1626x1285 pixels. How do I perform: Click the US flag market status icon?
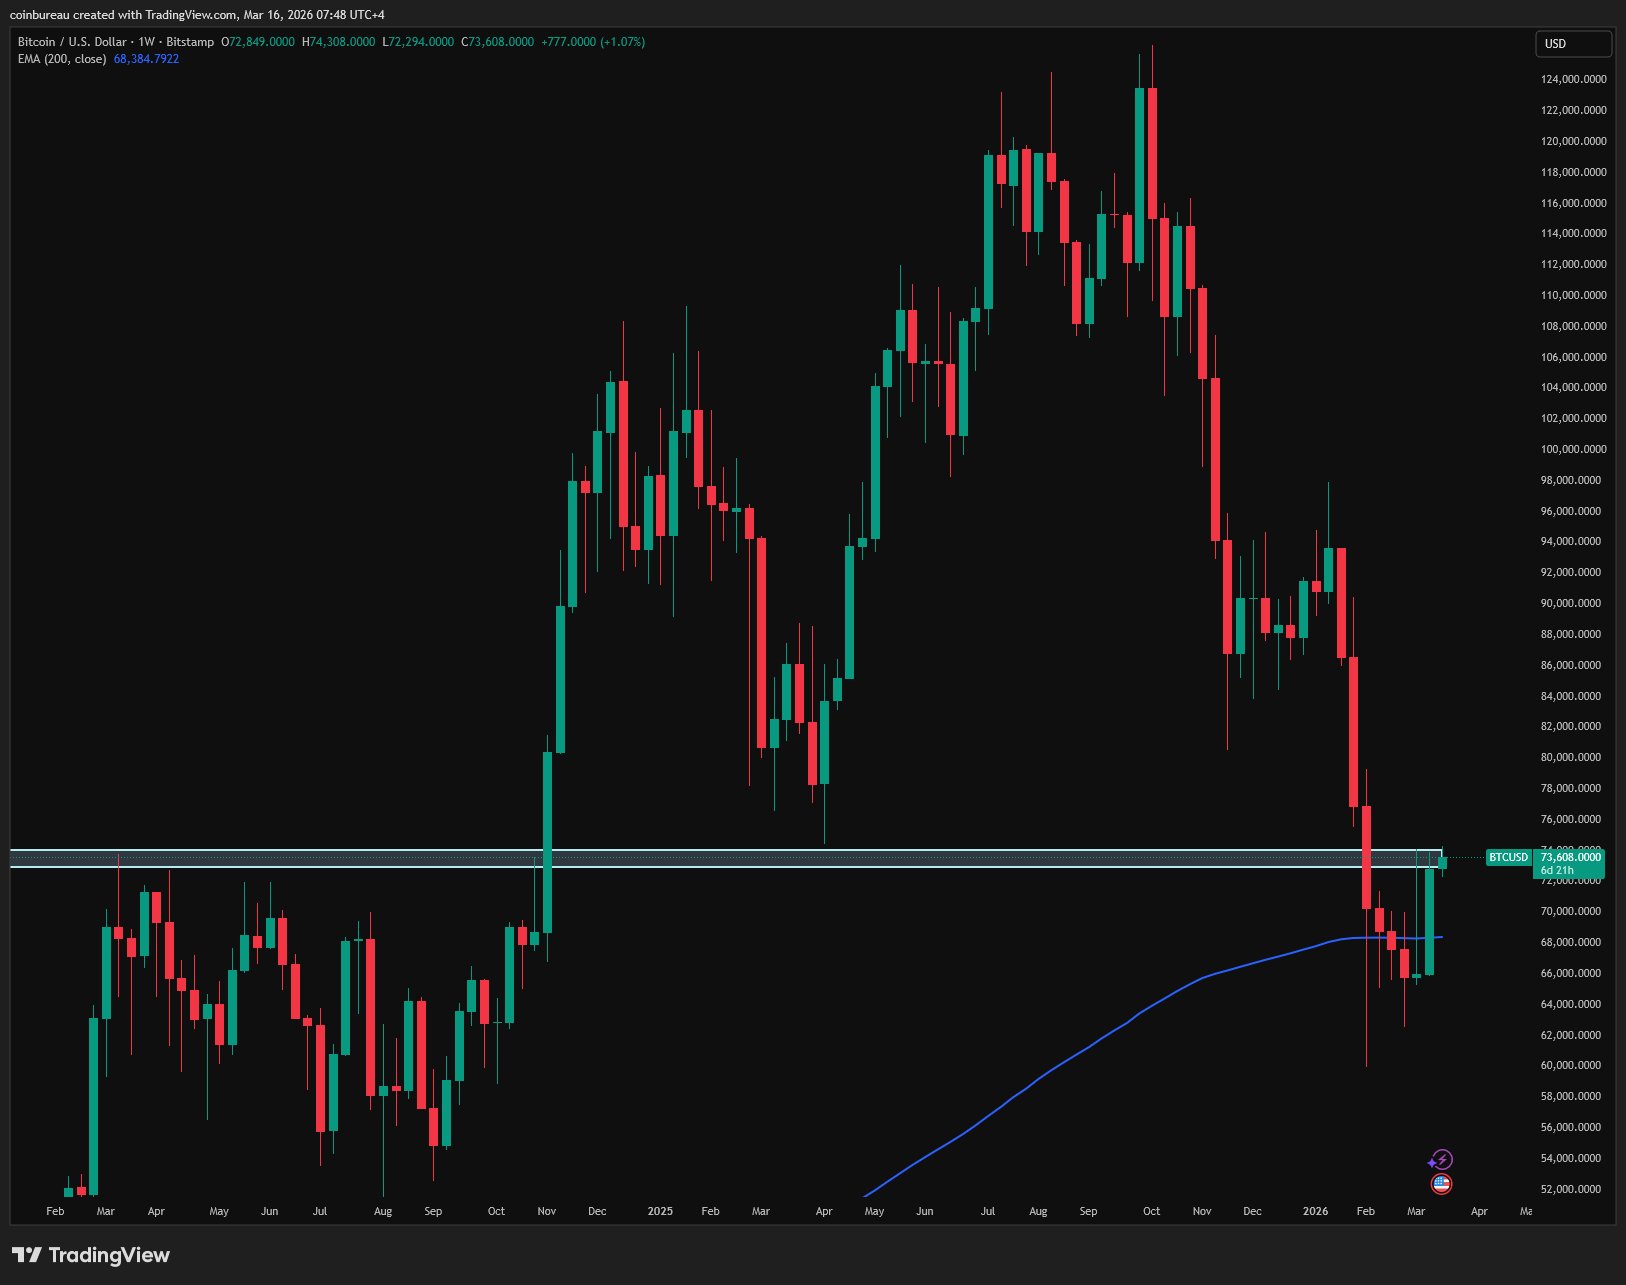click(1442, 1183)
